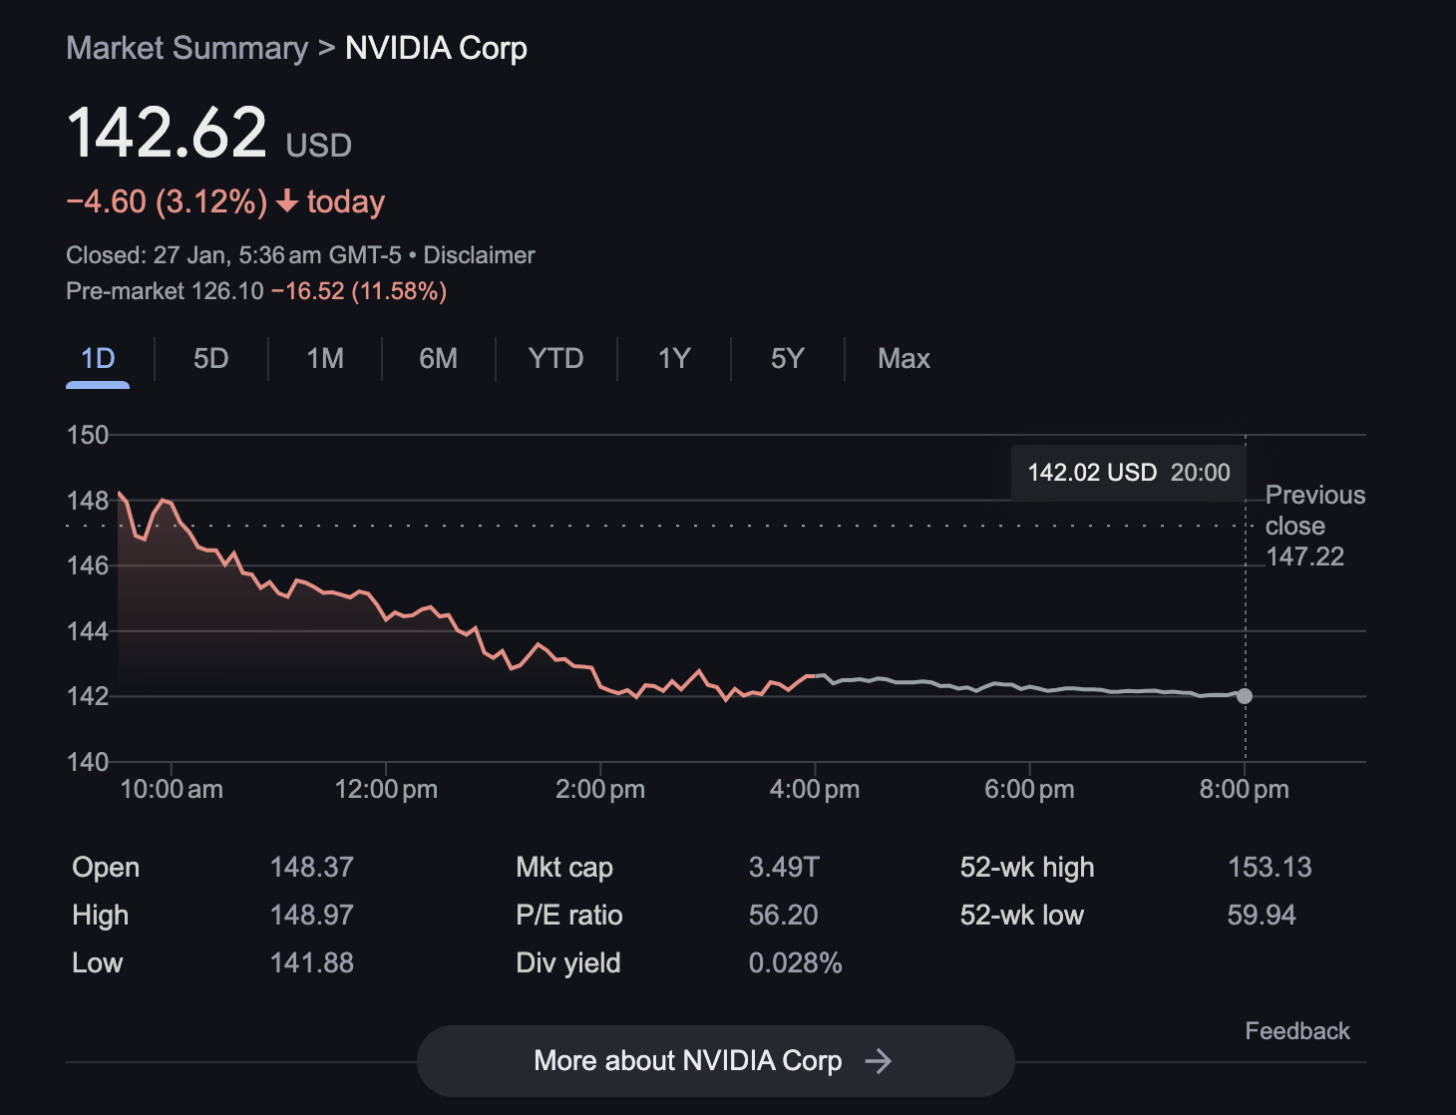
Task: Click the grey end-point dot on the chart
Action: 1244,696
